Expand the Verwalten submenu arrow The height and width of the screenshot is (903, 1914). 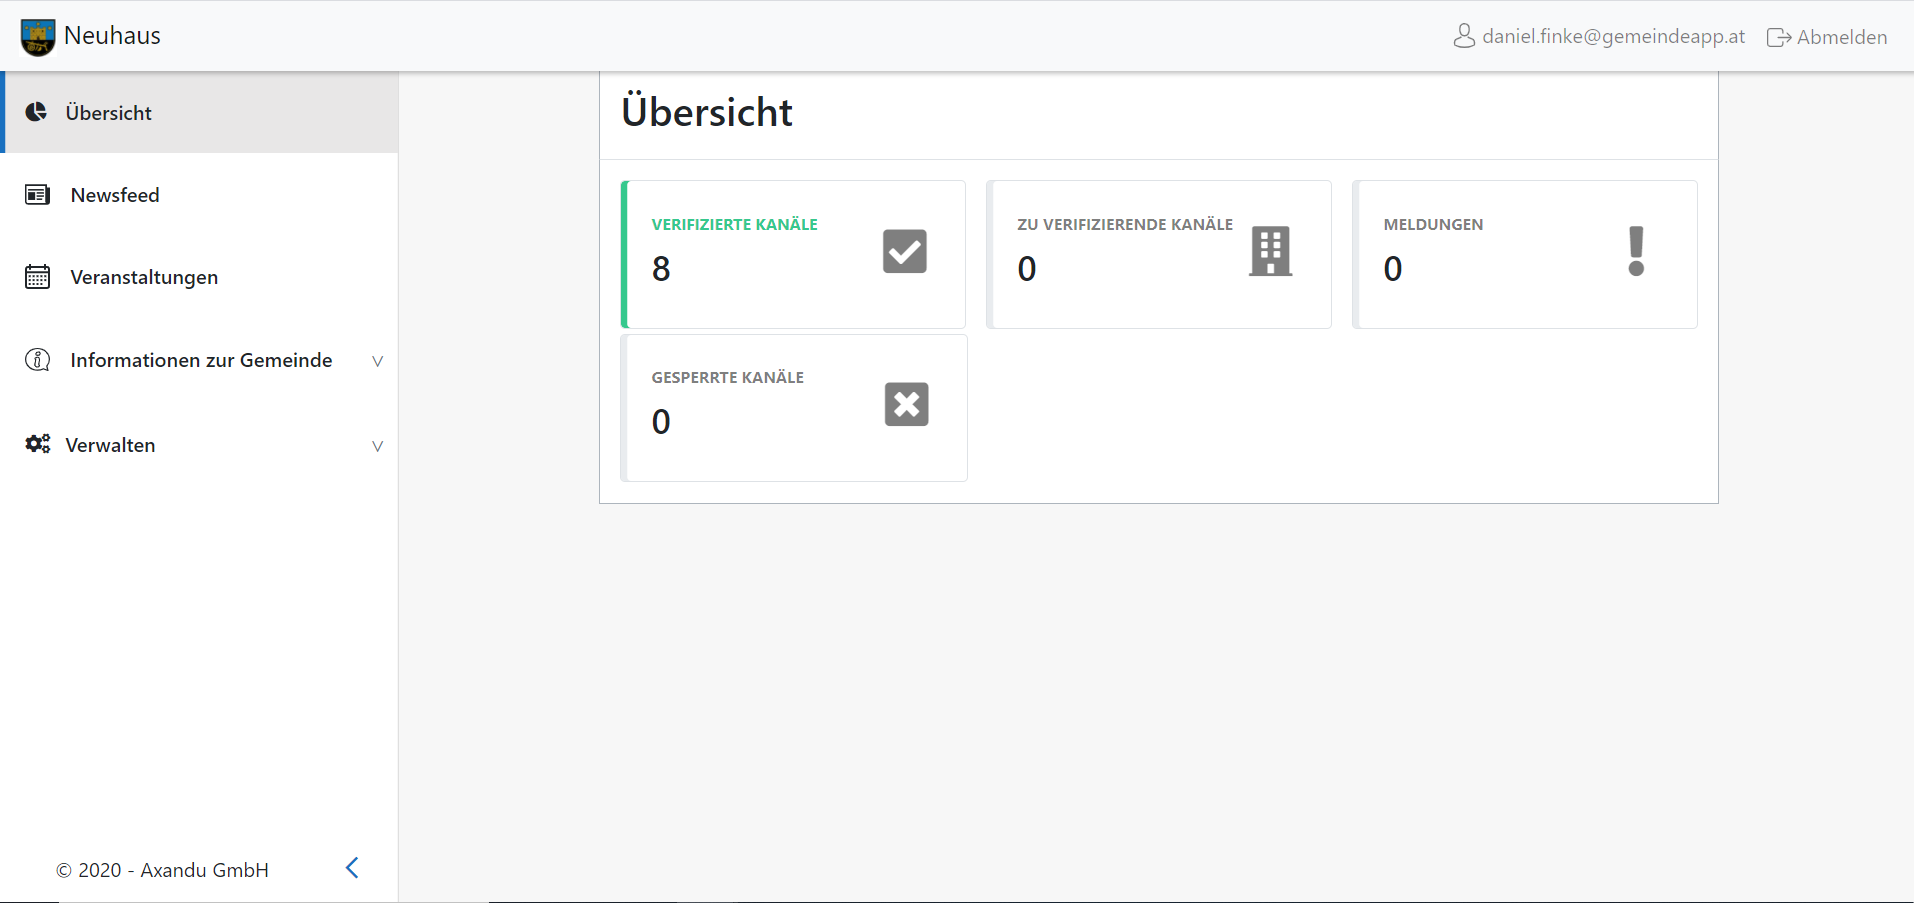tap(377, 446)
